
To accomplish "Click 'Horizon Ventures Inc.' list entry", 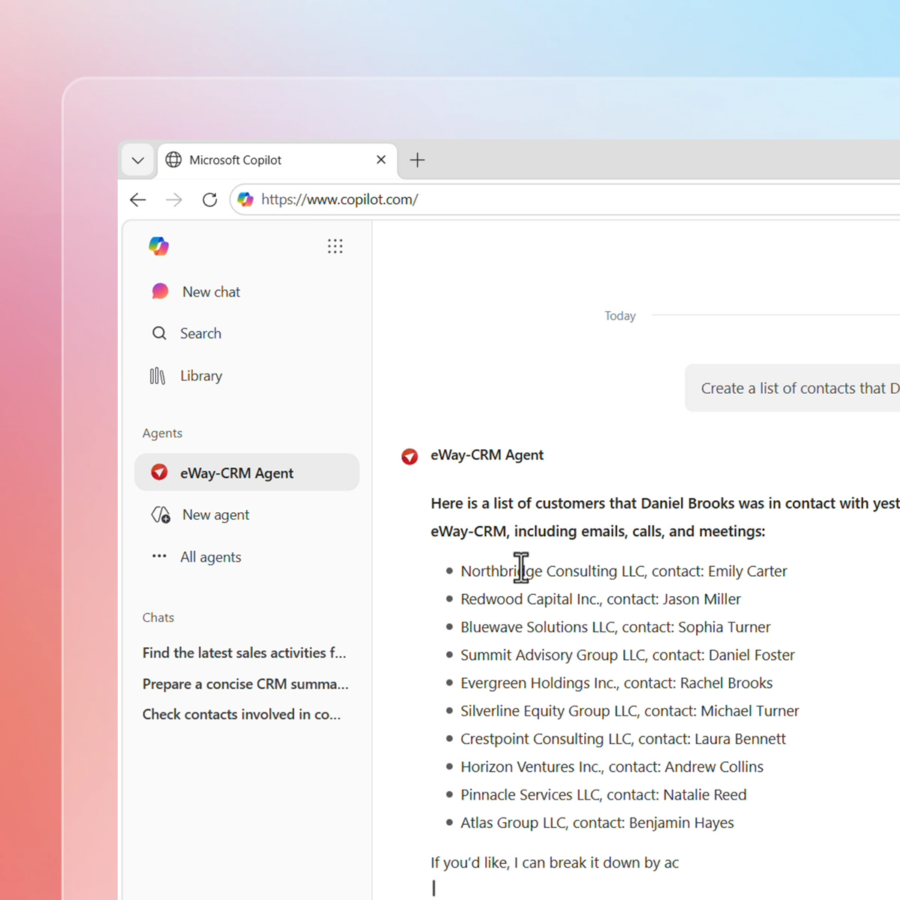I will click(x=612, y=767).
